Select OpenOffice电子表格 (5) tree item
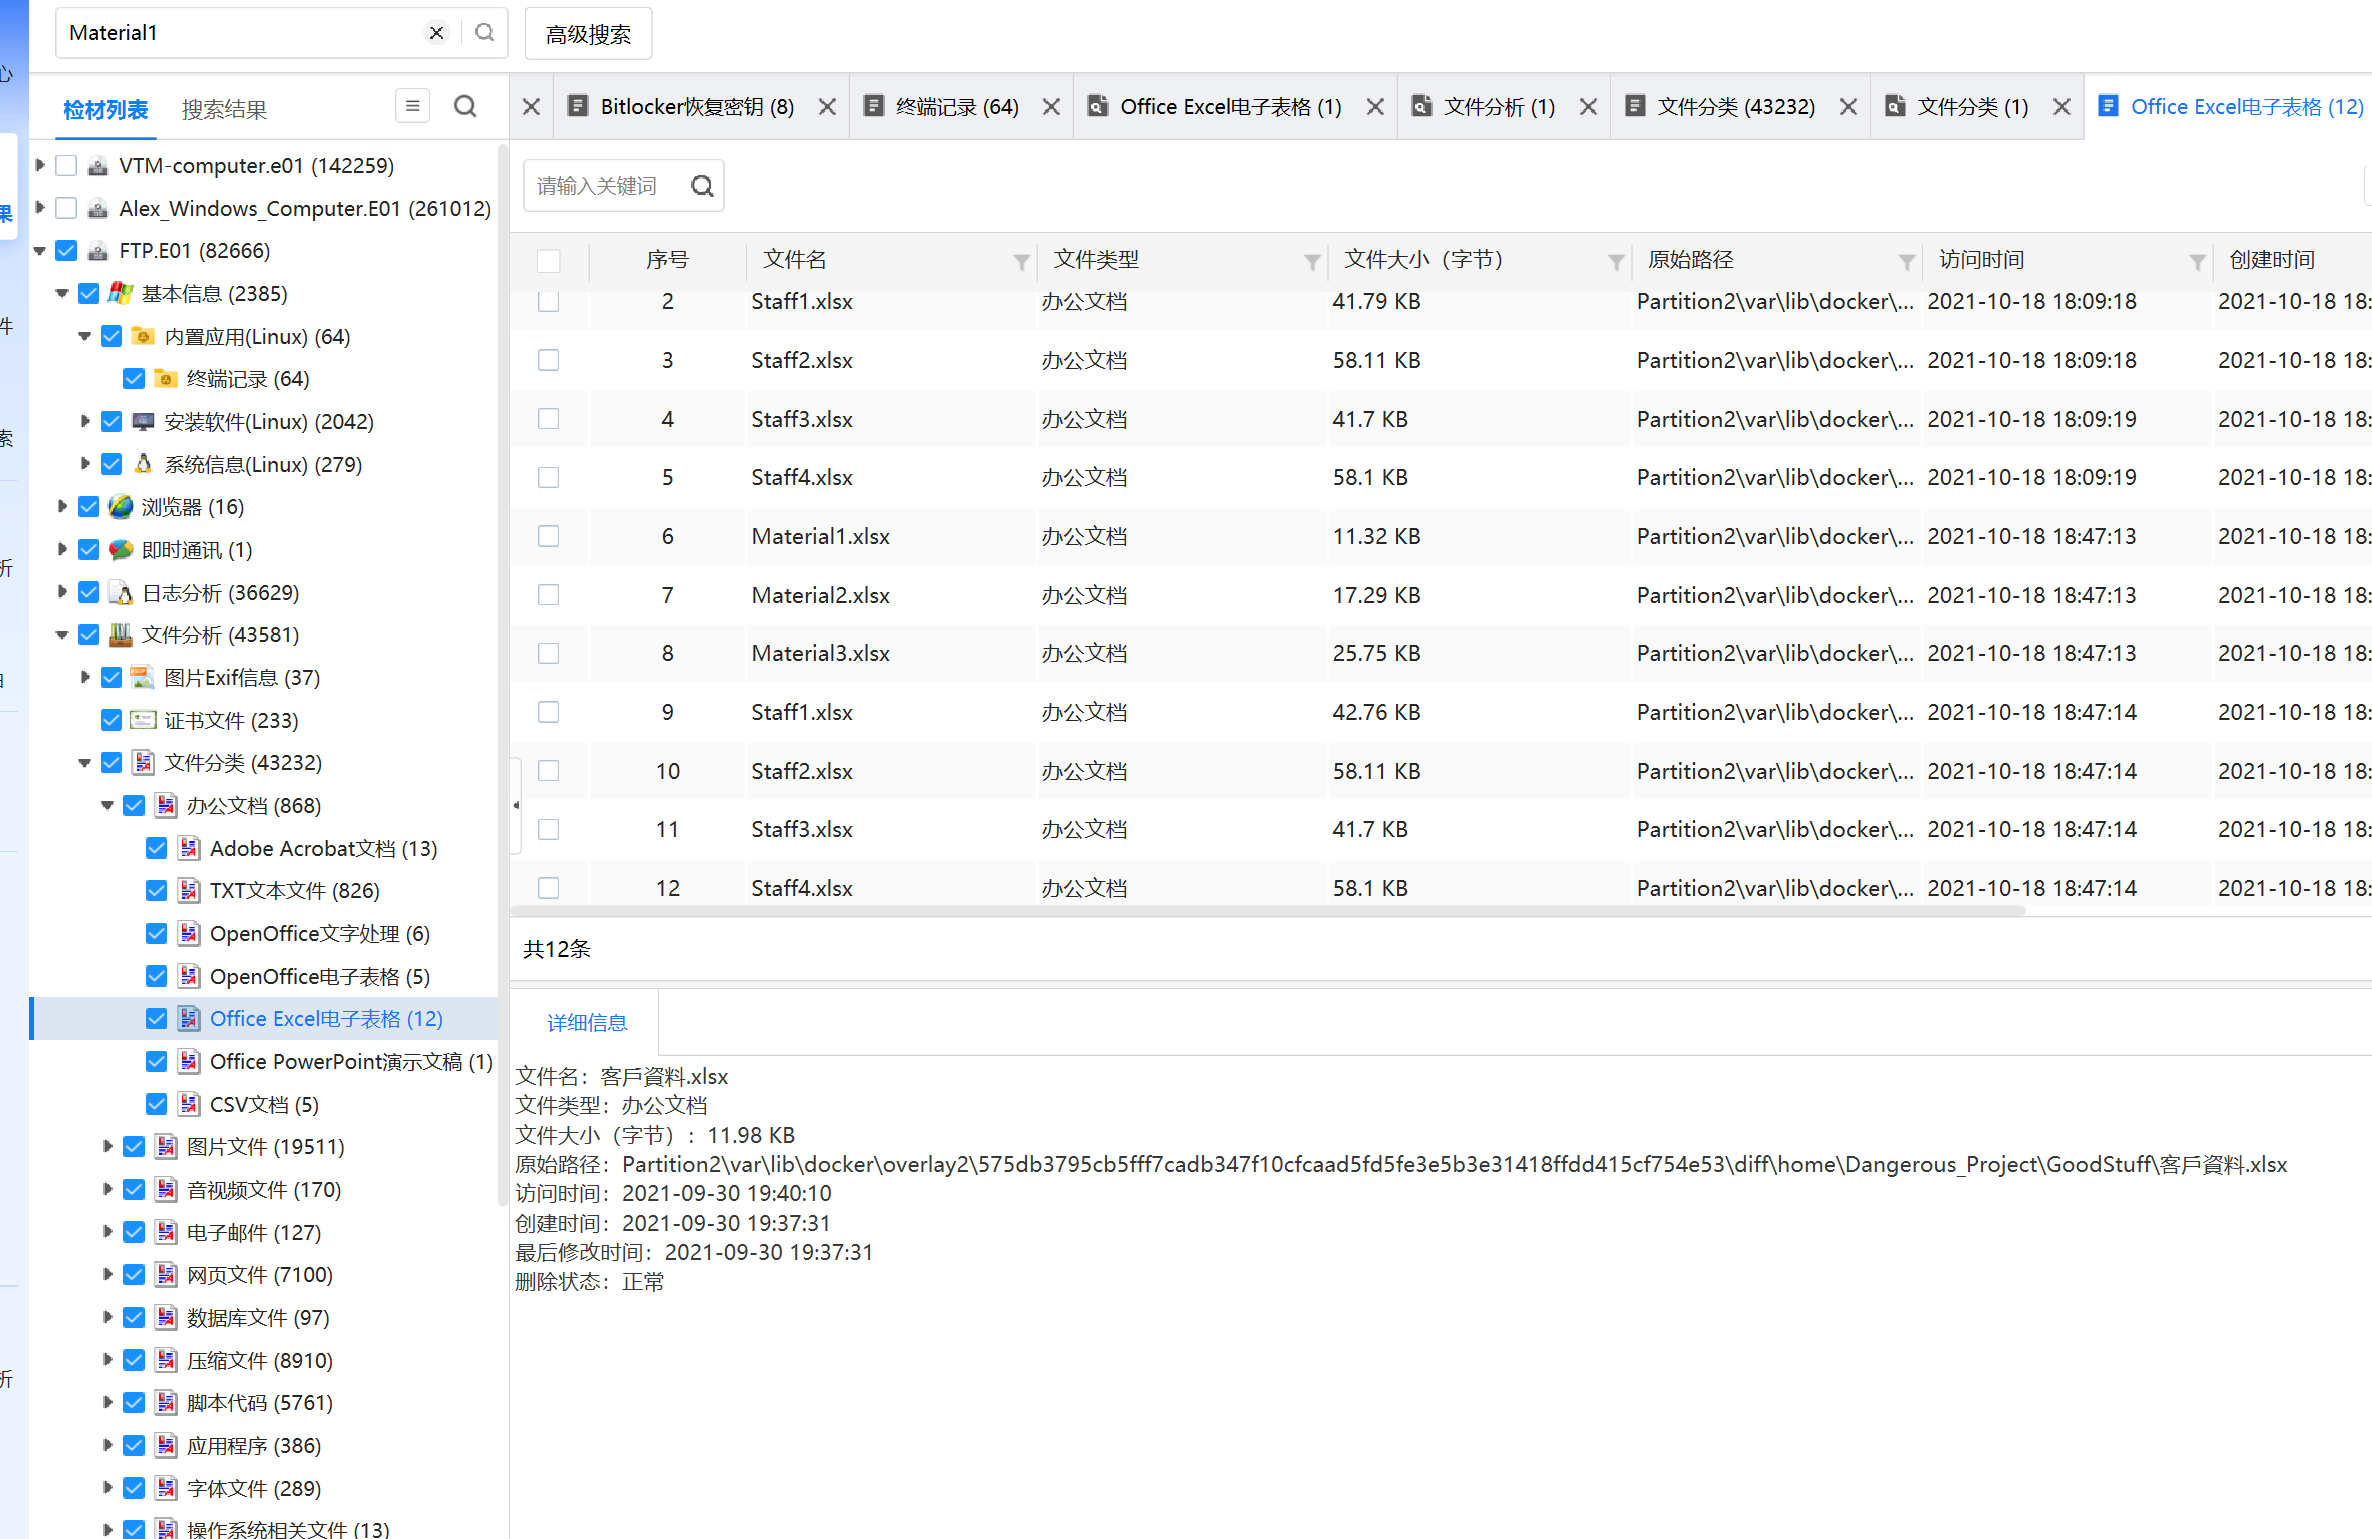The width and height of the screenshot is (2372, 1539). [320, 977]
